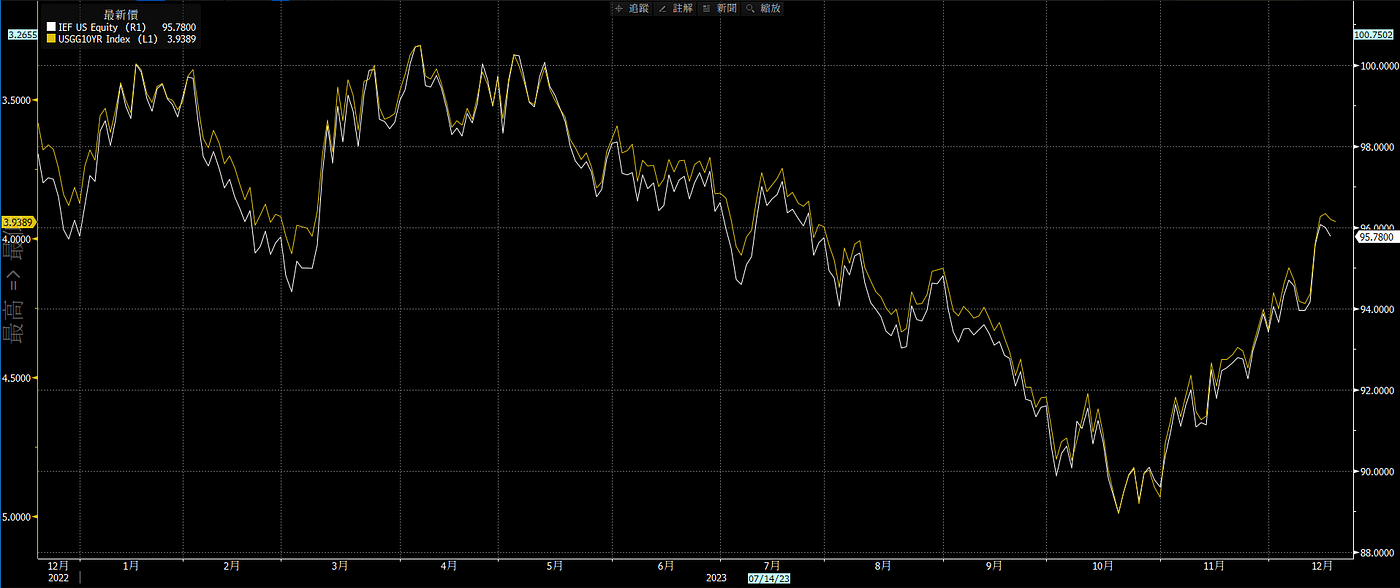
Task: Open the 新聞 news tool
Action: point(720,7)
